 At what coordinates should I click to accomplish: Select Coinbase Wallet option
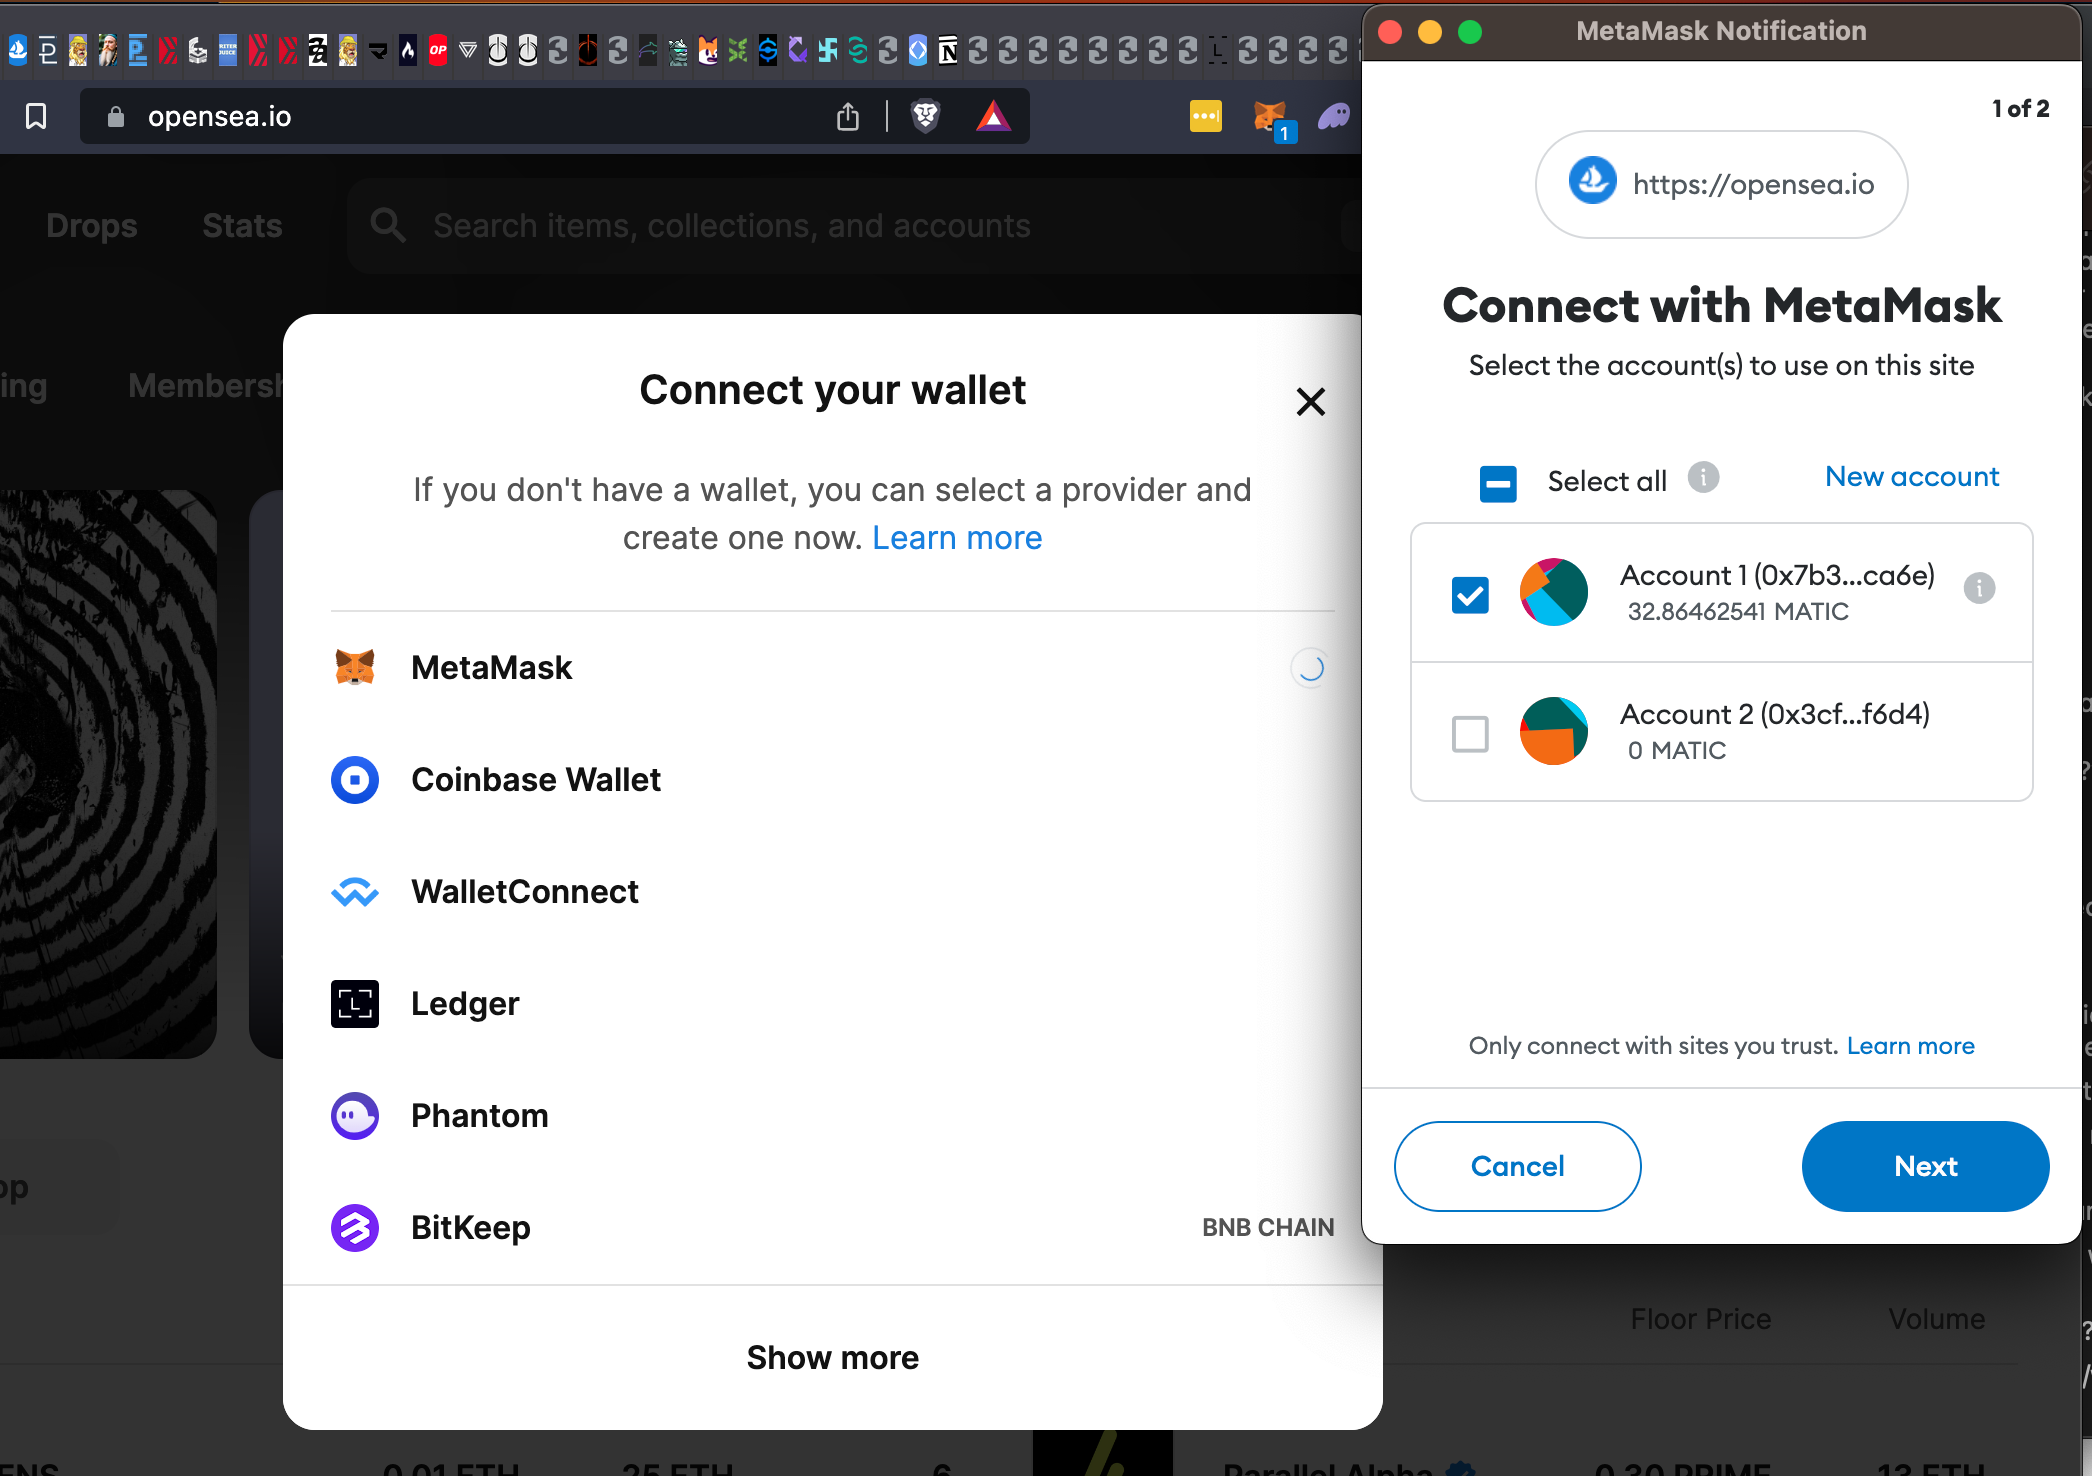coord(832,779)
